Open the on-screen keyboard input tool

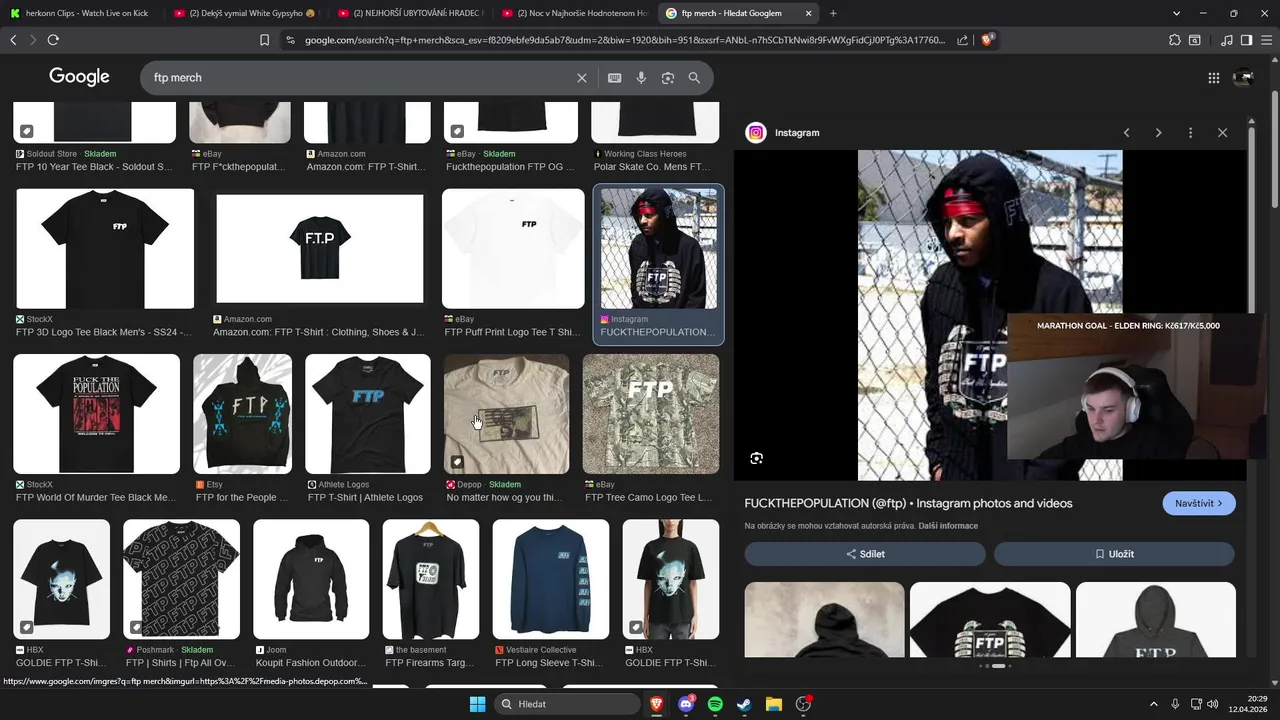pos(614,78)
